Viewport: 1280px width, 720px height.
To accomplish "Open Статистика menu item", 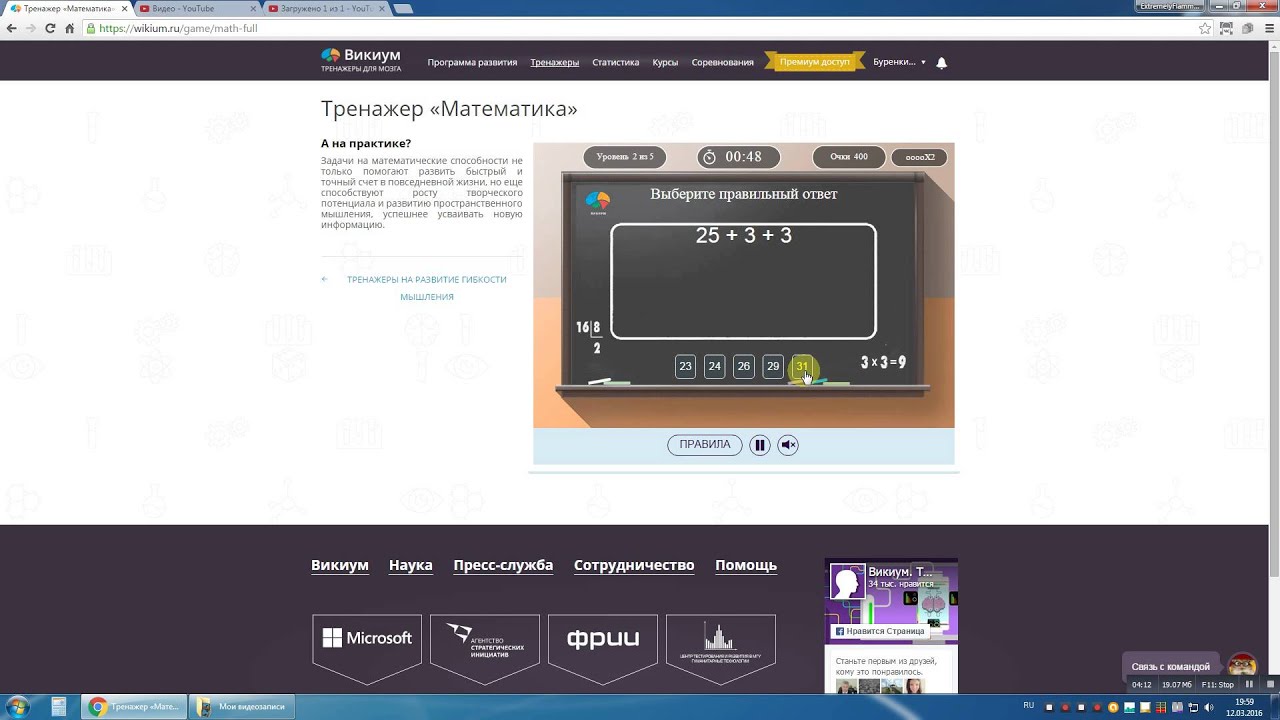I will 616,62.
